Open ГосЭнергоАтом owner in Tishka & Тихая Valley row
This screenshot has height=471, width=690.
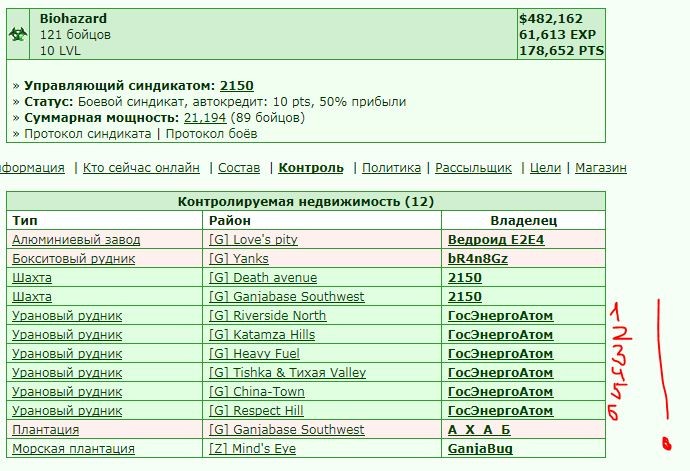point(500,372)
